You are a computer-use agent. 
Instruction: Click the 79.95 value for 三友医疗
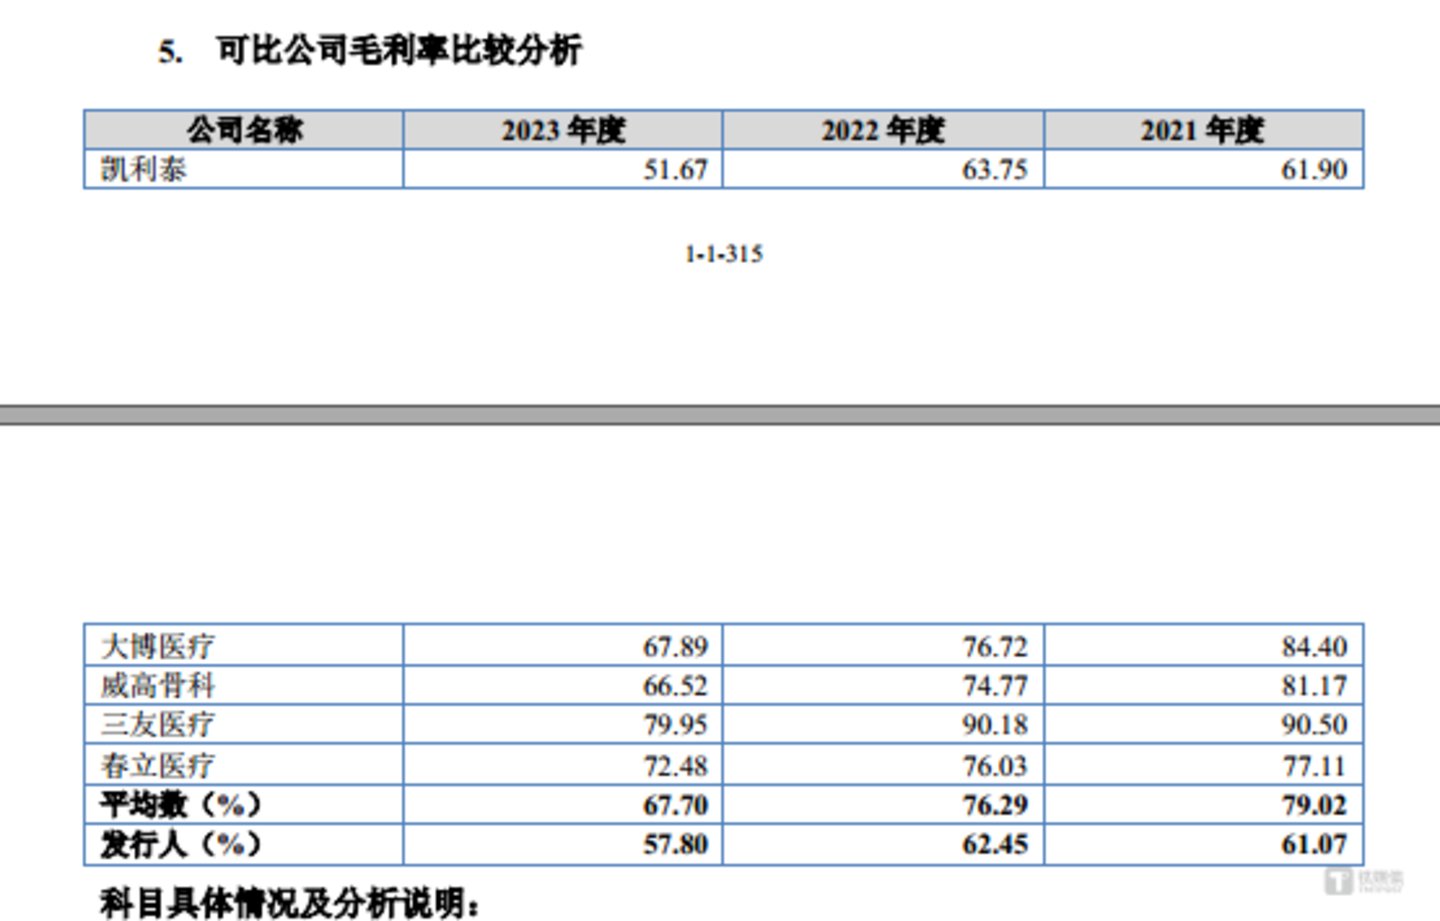[675, 724]
